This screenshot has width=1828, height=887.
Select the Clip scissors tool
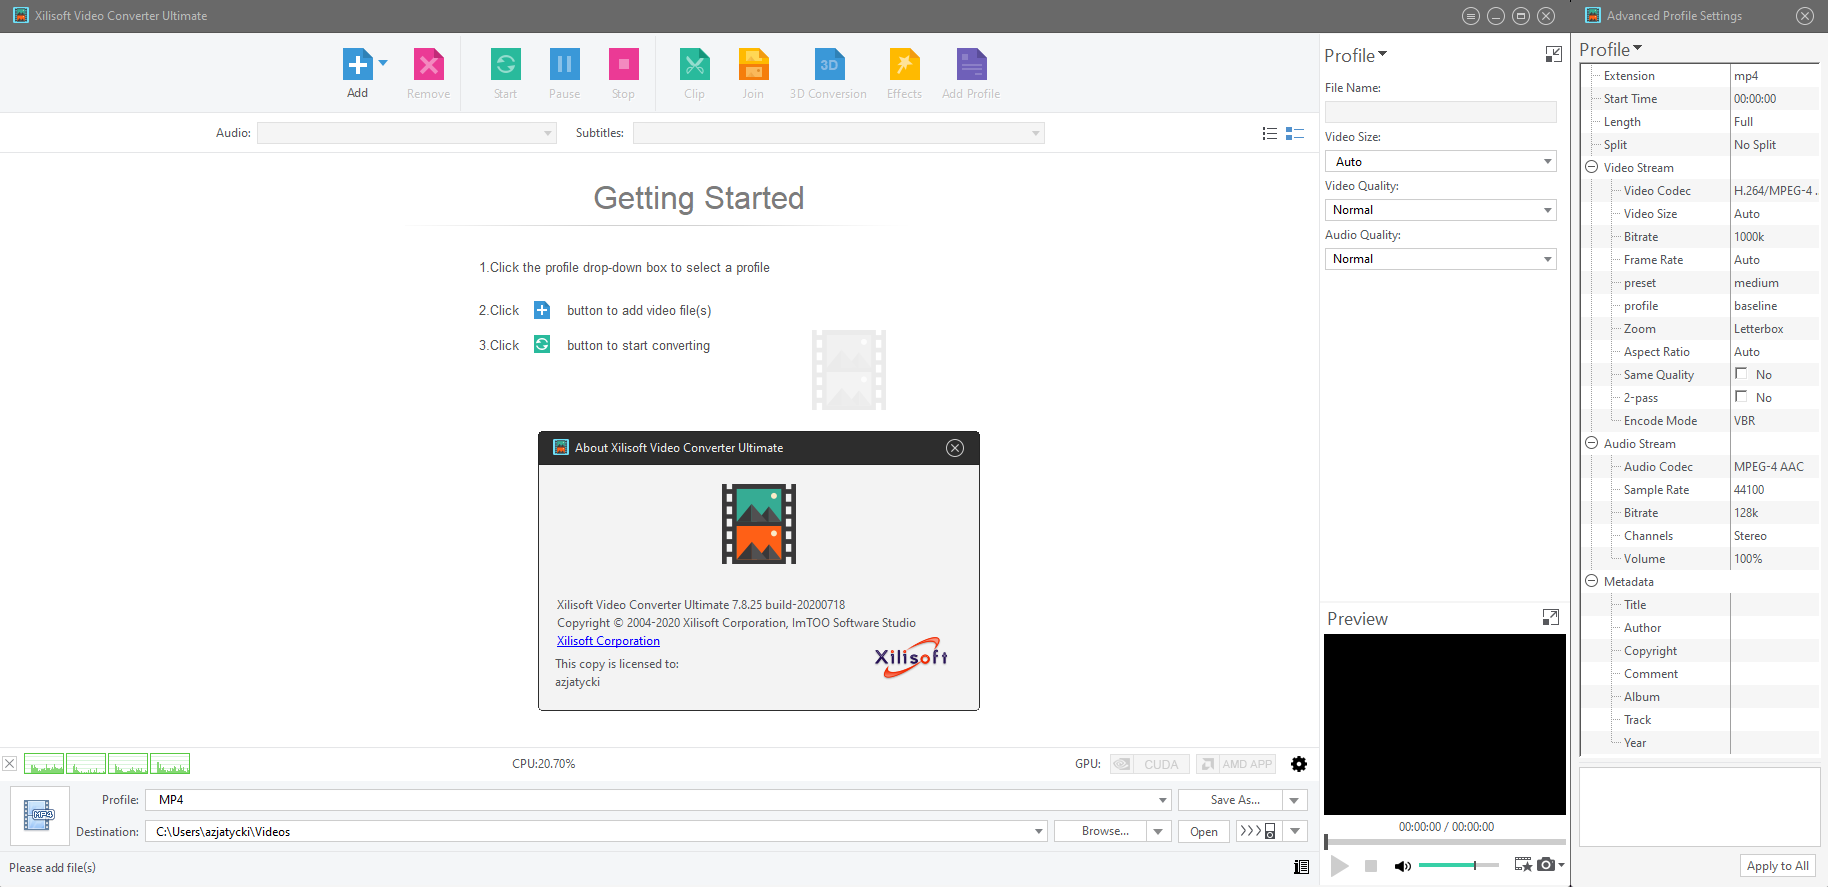694,65
